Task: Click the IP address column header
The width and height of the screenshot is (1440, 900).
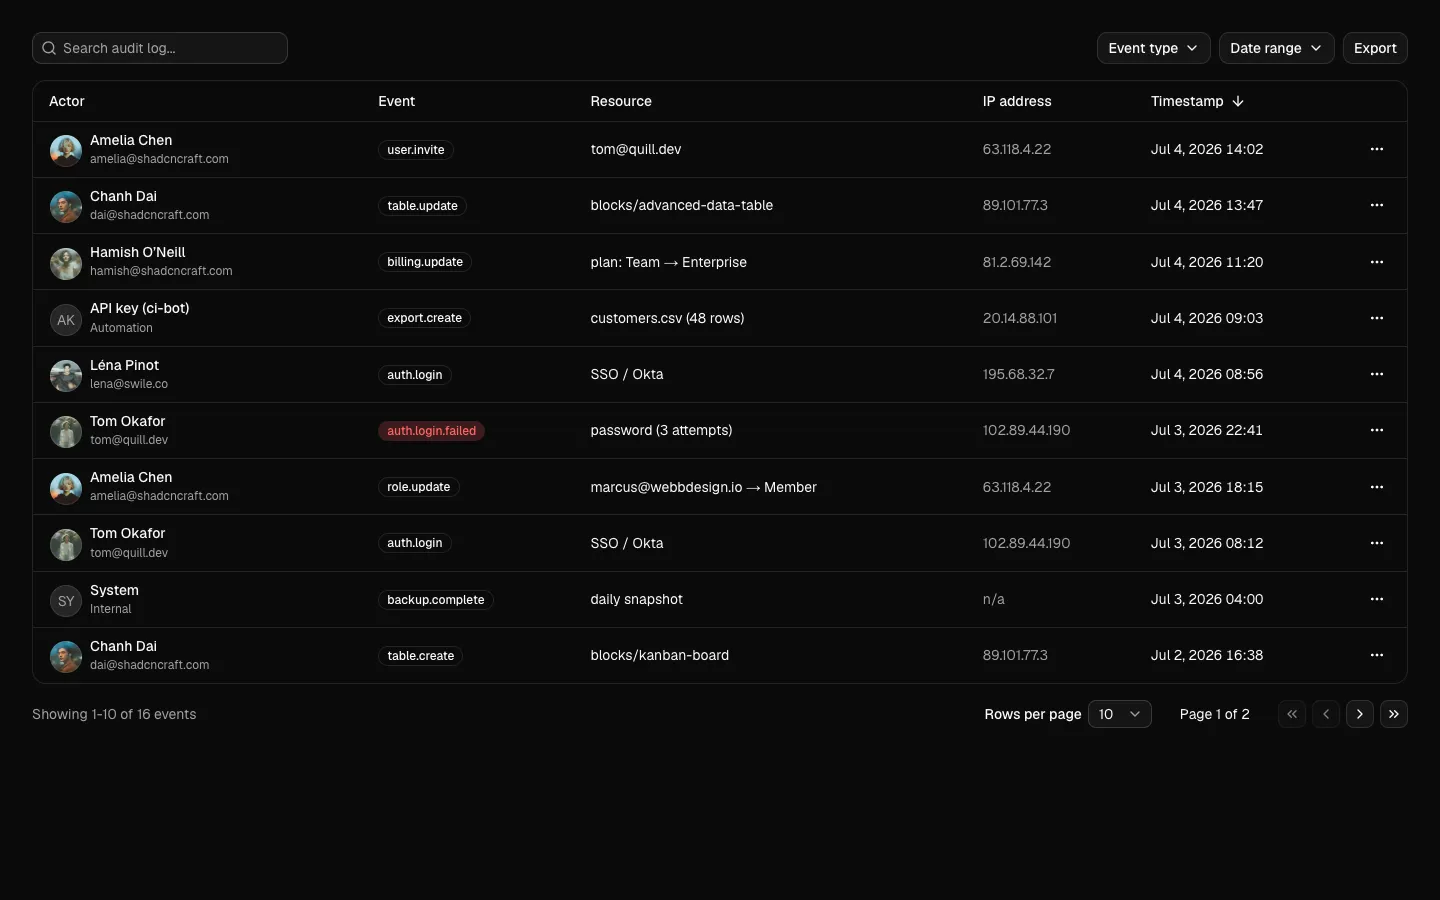Action: (1017, 101)
